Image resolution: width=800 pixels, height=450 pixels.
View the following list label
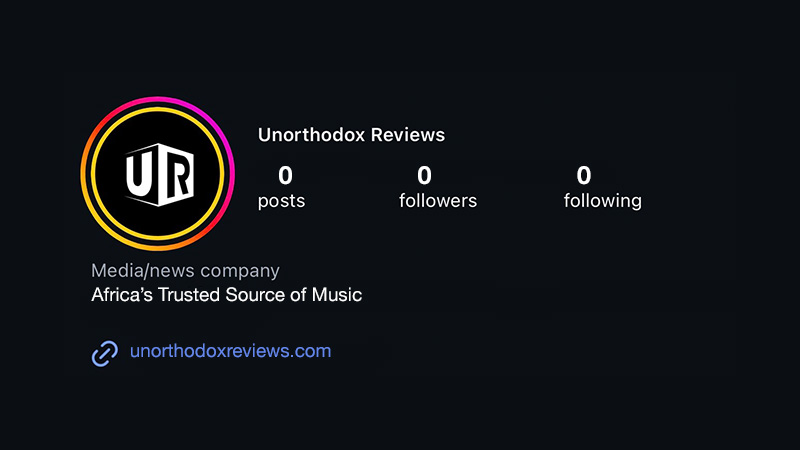[x=603, y=201]
